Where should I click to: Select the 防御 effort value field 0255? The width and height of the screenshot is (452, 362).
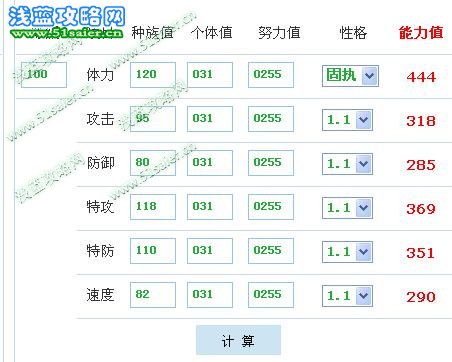tap(271, 163)
